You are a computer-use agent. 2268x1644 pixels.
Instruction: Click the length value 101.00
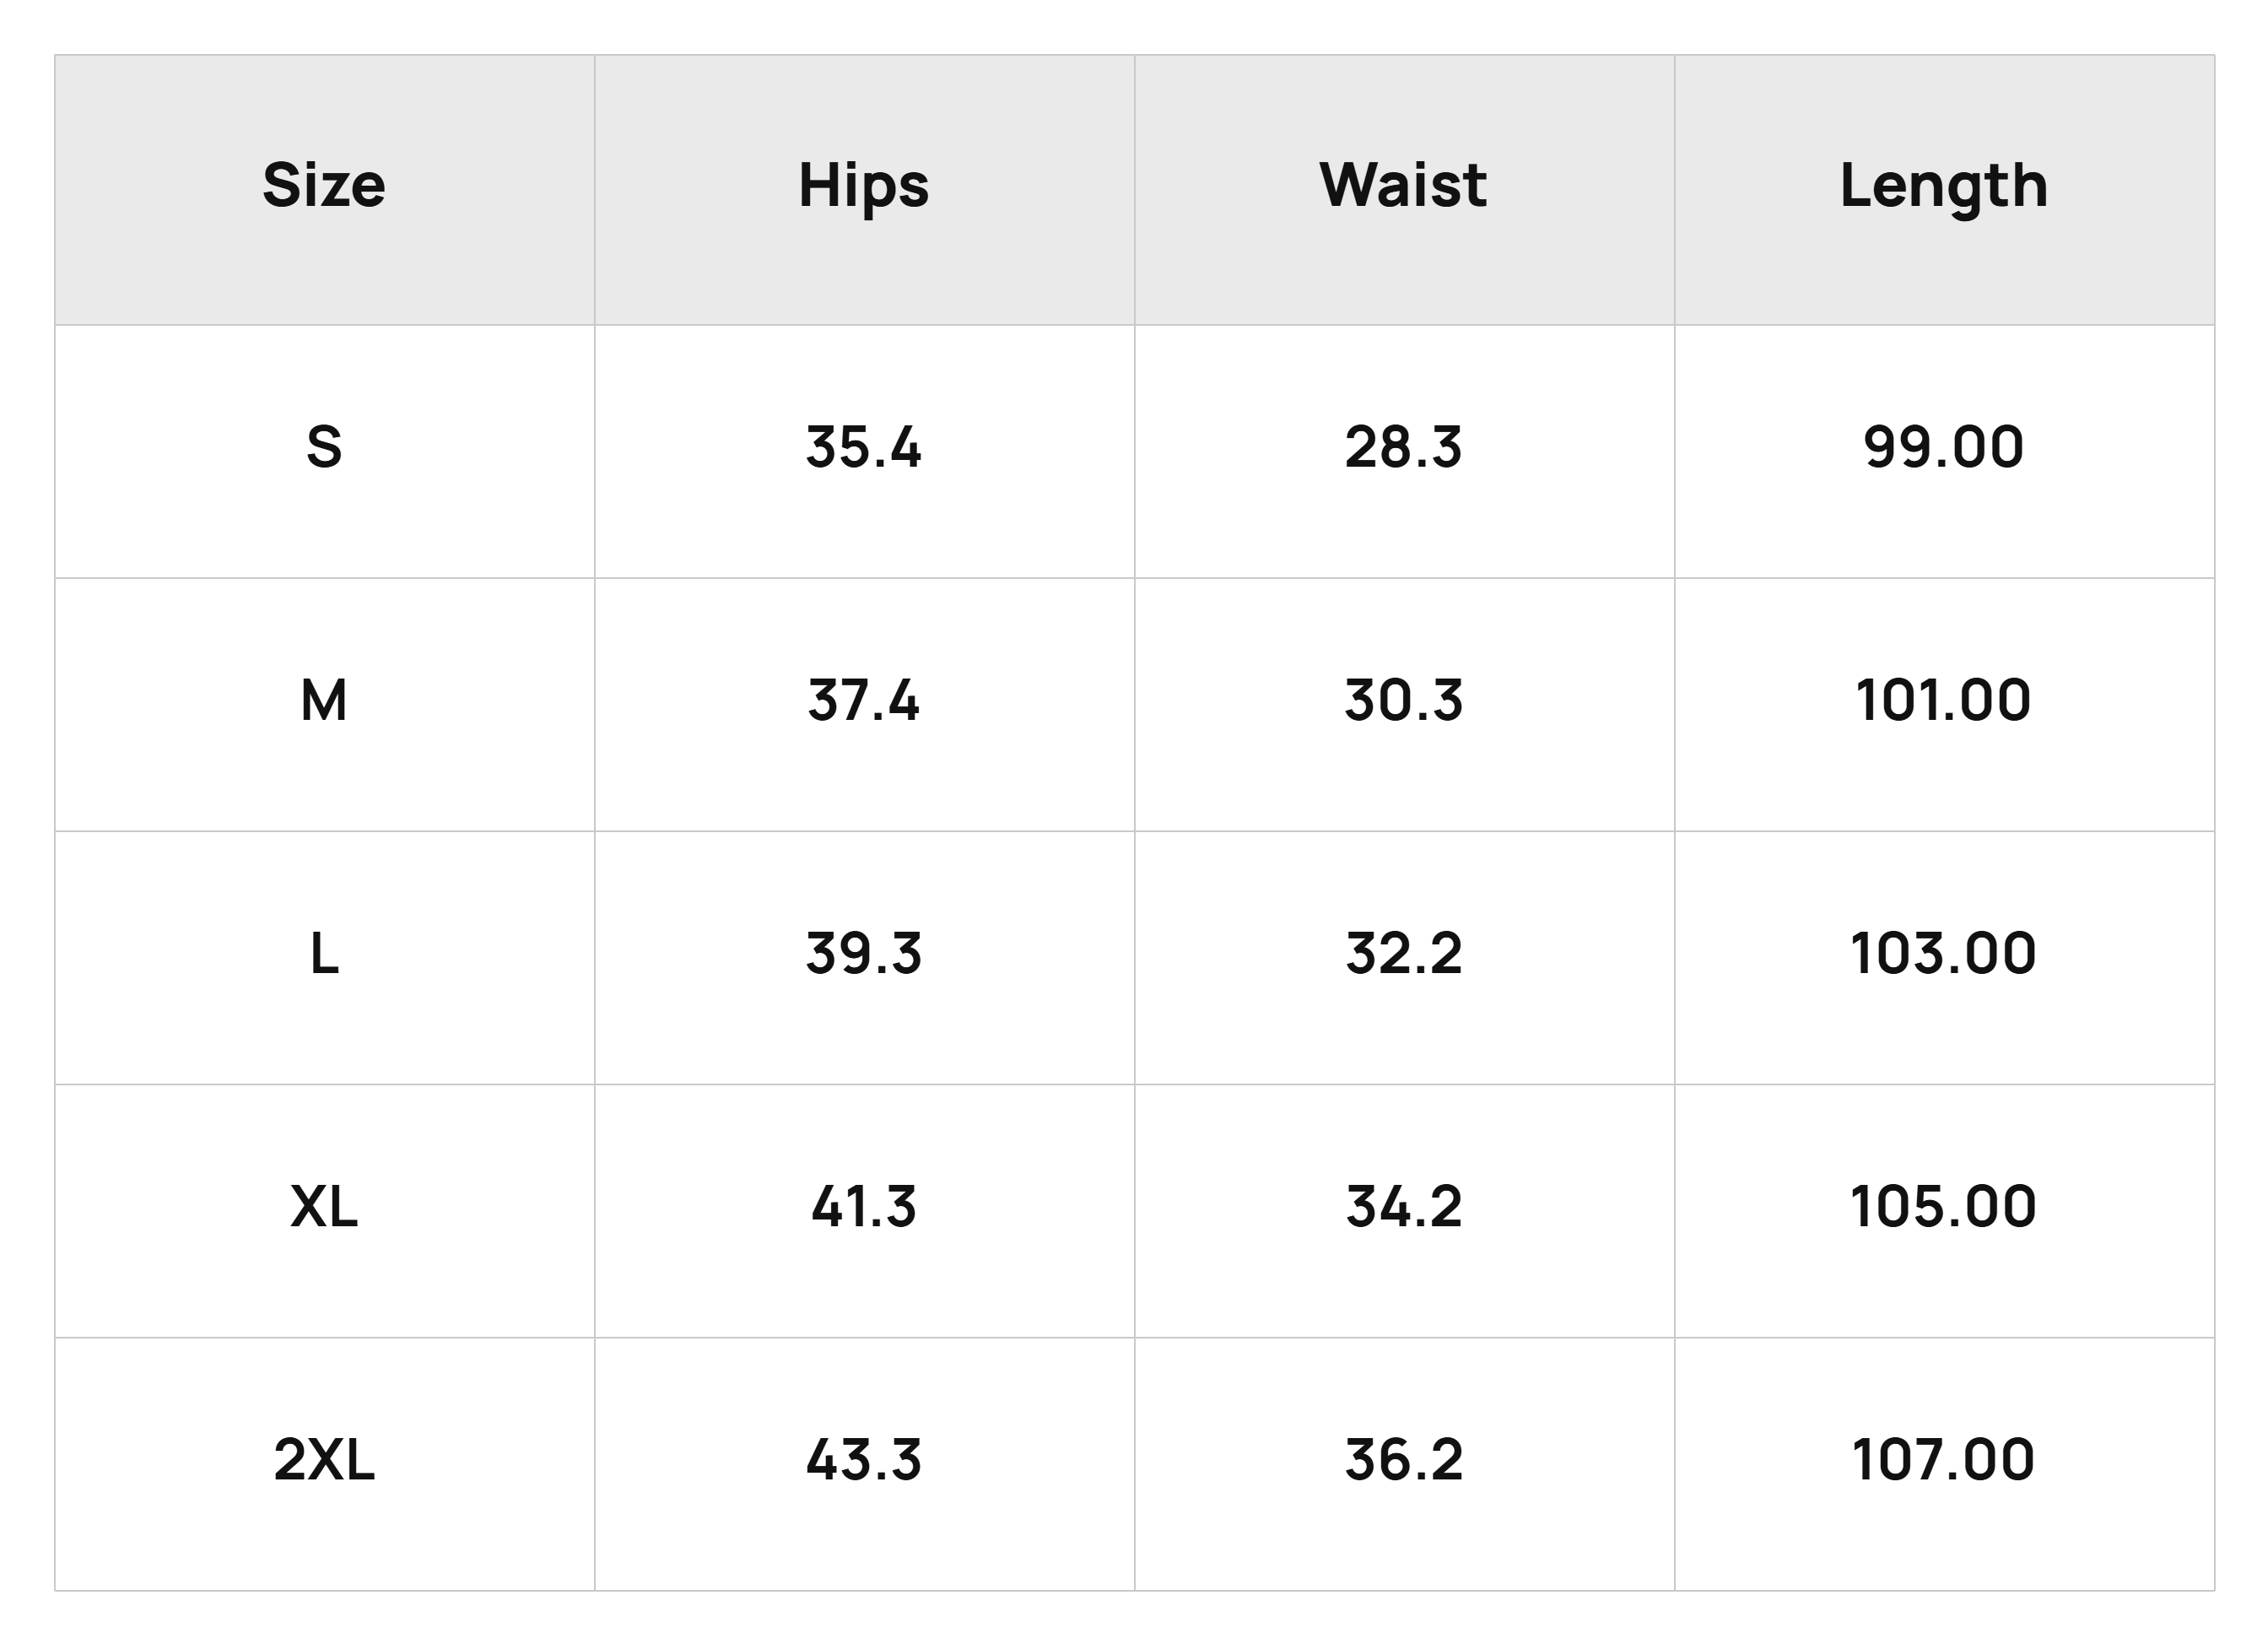[x=1944, y=700]
